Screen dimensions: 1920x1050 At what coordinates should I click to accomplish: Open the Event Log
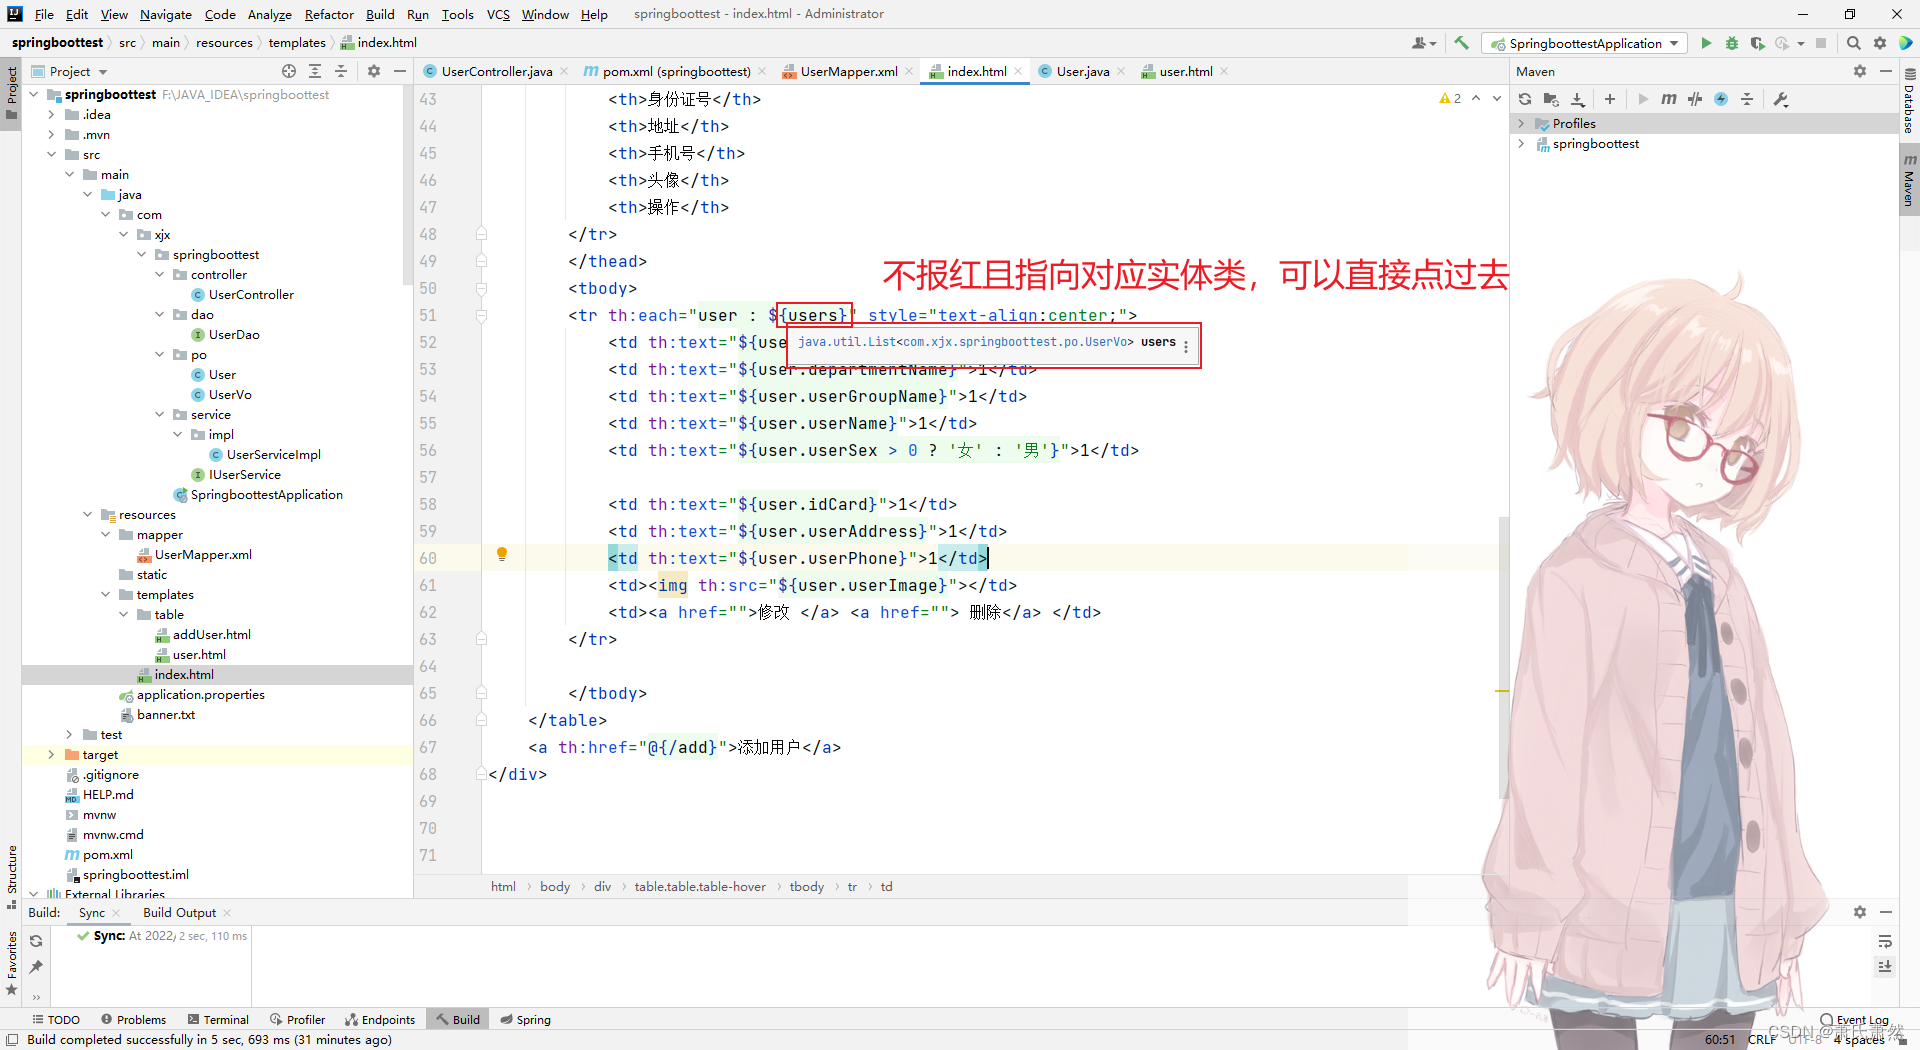click(1854, 1020)
